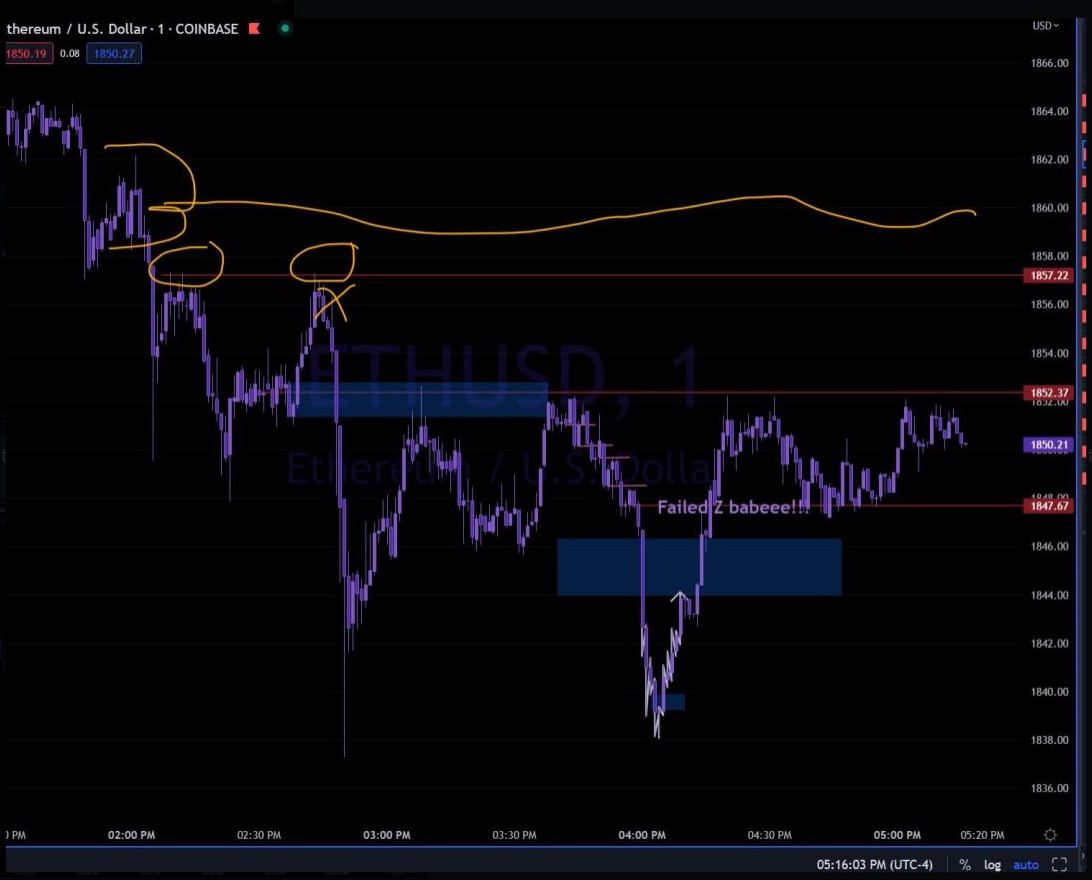The width and height of the screenshot is (1092, 880).
Task: Toggle percent scale mode
Action: [x=965, y=865]
